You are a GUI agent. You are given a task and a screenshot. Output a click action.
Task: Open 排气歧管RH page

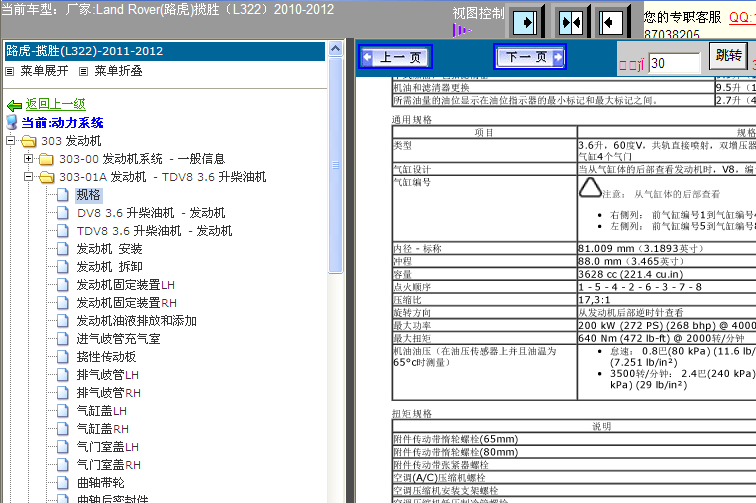point(109,393)
